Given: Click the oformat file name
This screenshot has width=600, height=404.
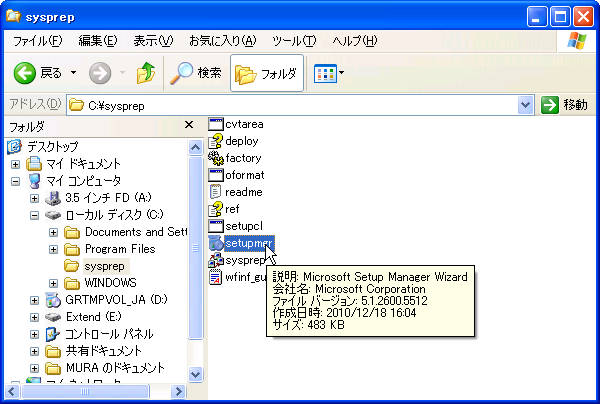Looking at the screenshot, I should click(245, 175).
